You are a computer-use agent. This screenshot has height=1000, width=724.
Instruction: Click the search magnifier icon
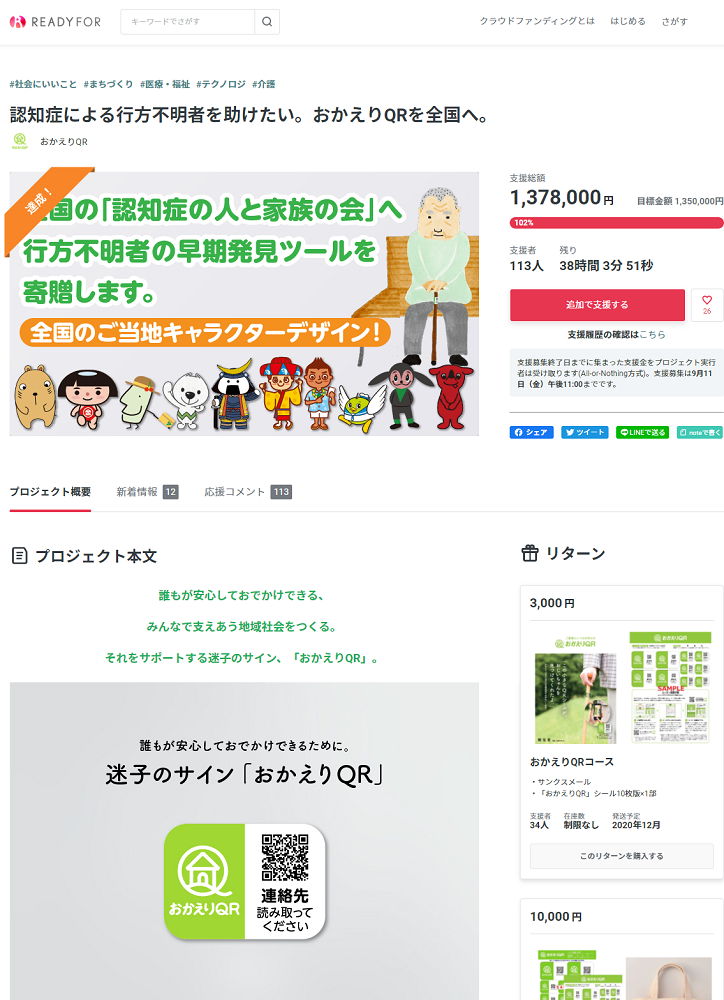(x=267, y=22)
